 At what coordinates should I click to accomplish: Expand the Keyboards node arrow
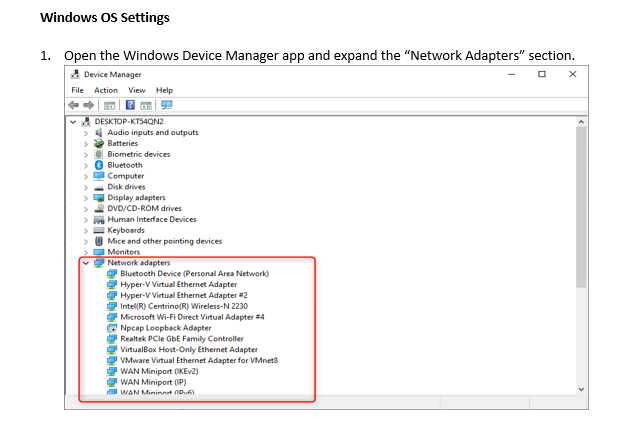[85, 231]
